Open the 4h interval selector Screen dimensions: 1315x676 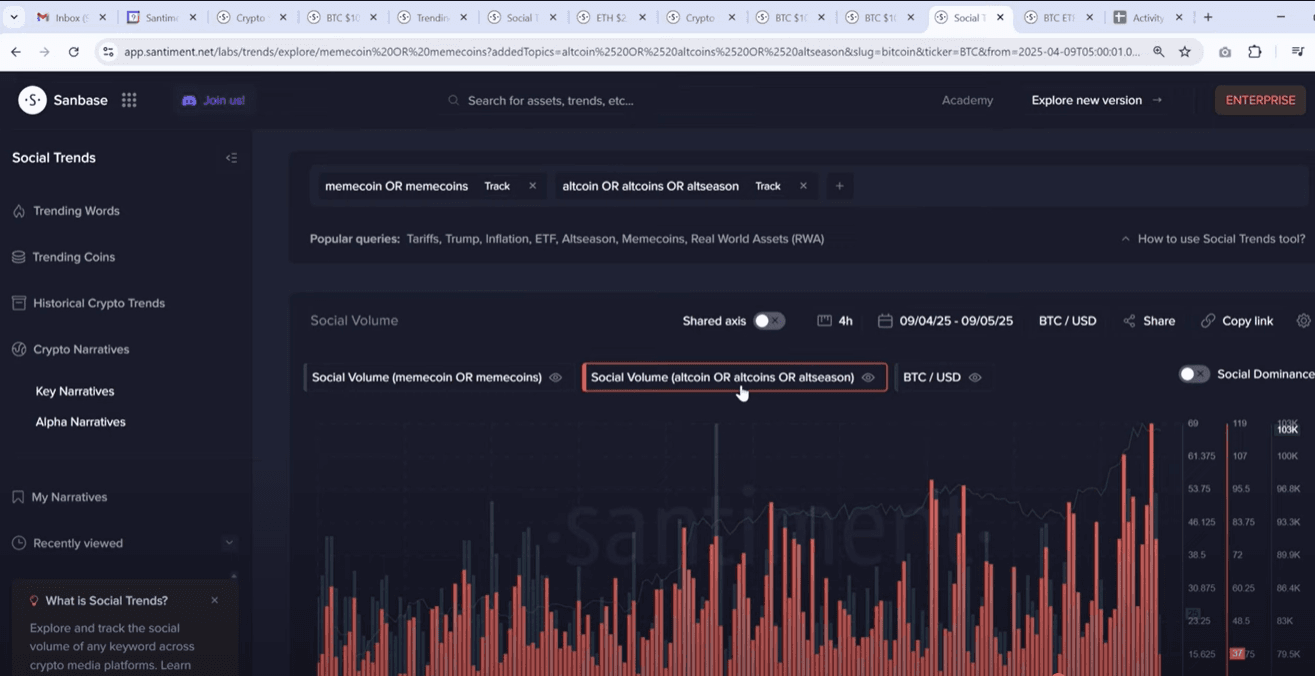pyautogui.click(x=835, y=321)
